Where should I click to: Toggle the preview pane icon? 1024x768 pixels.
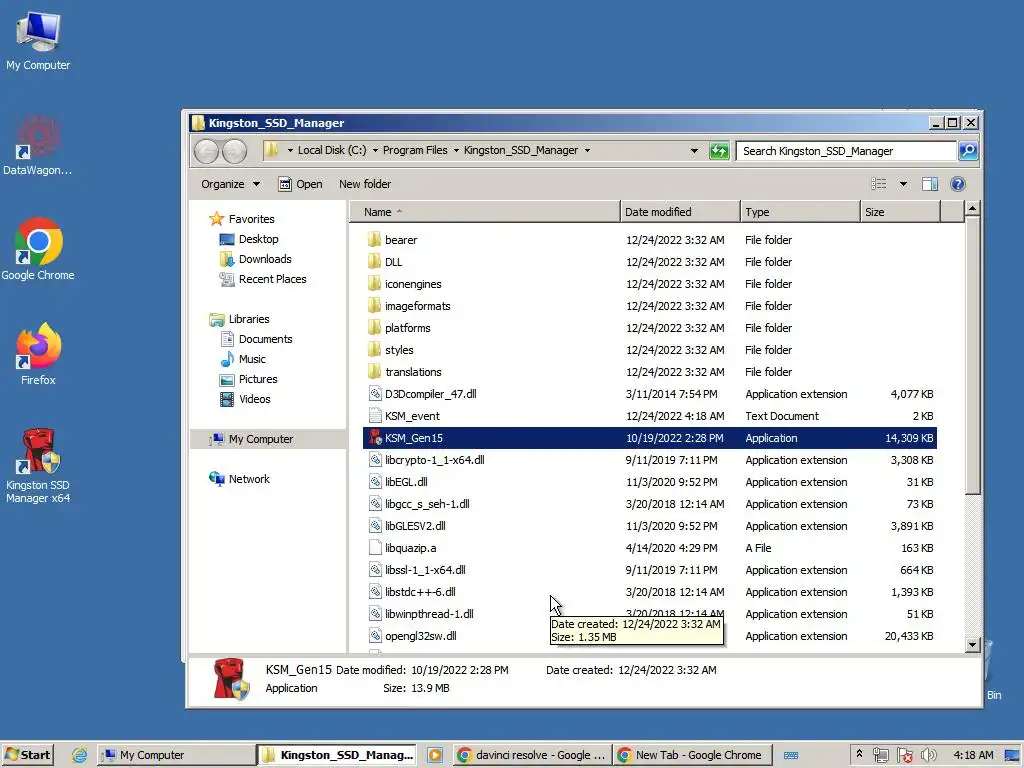(x=930, y=184)
